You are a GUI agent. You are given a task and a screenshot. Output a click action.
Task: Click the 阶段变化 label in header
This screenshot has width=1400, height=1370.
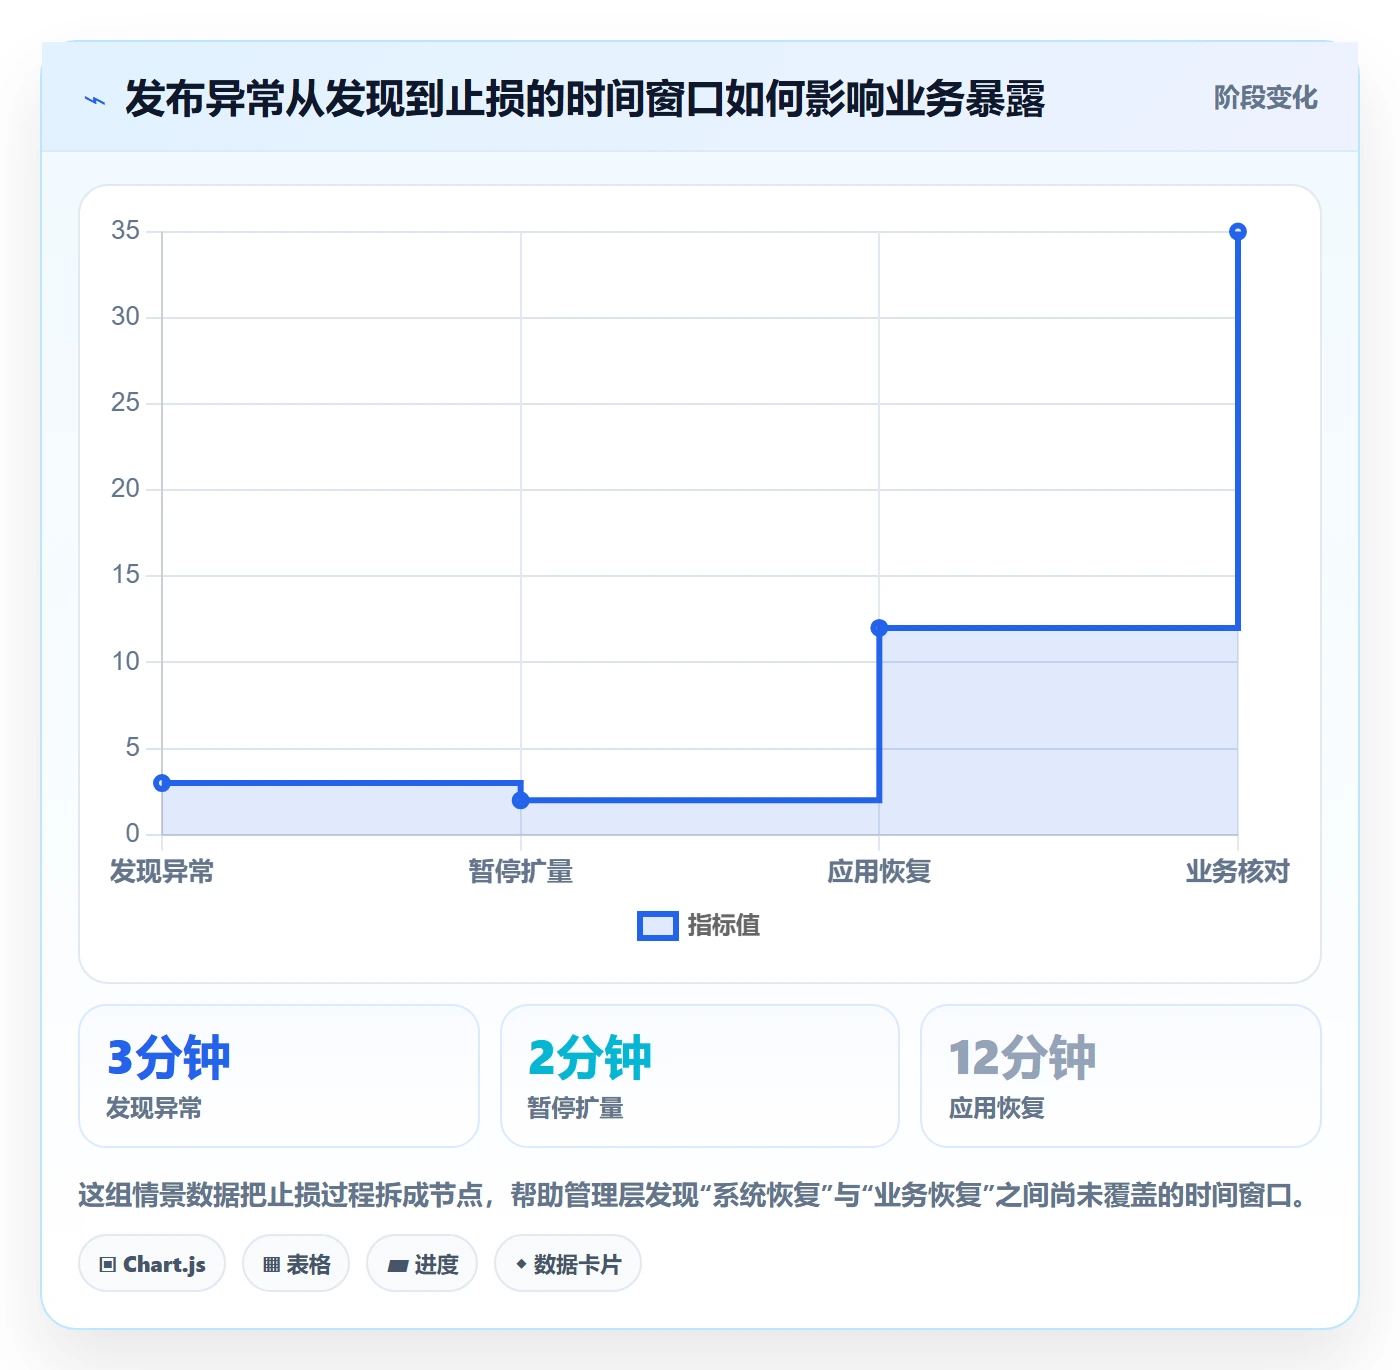1265,98
